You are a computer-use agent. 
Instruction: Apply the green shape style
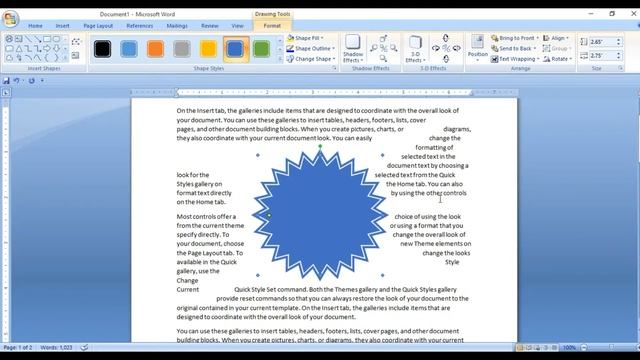(261, 49)
